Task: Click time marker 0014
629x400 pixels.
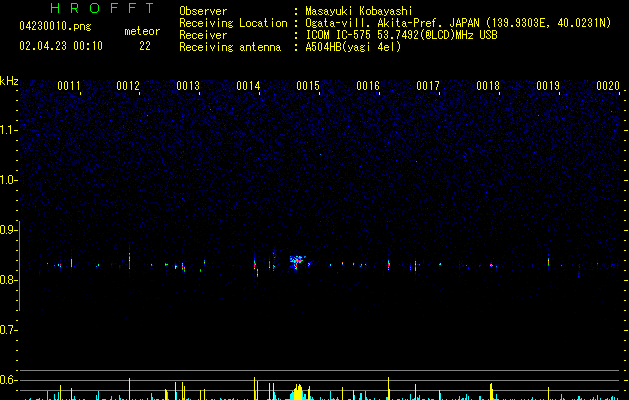Action: (248, 86)
